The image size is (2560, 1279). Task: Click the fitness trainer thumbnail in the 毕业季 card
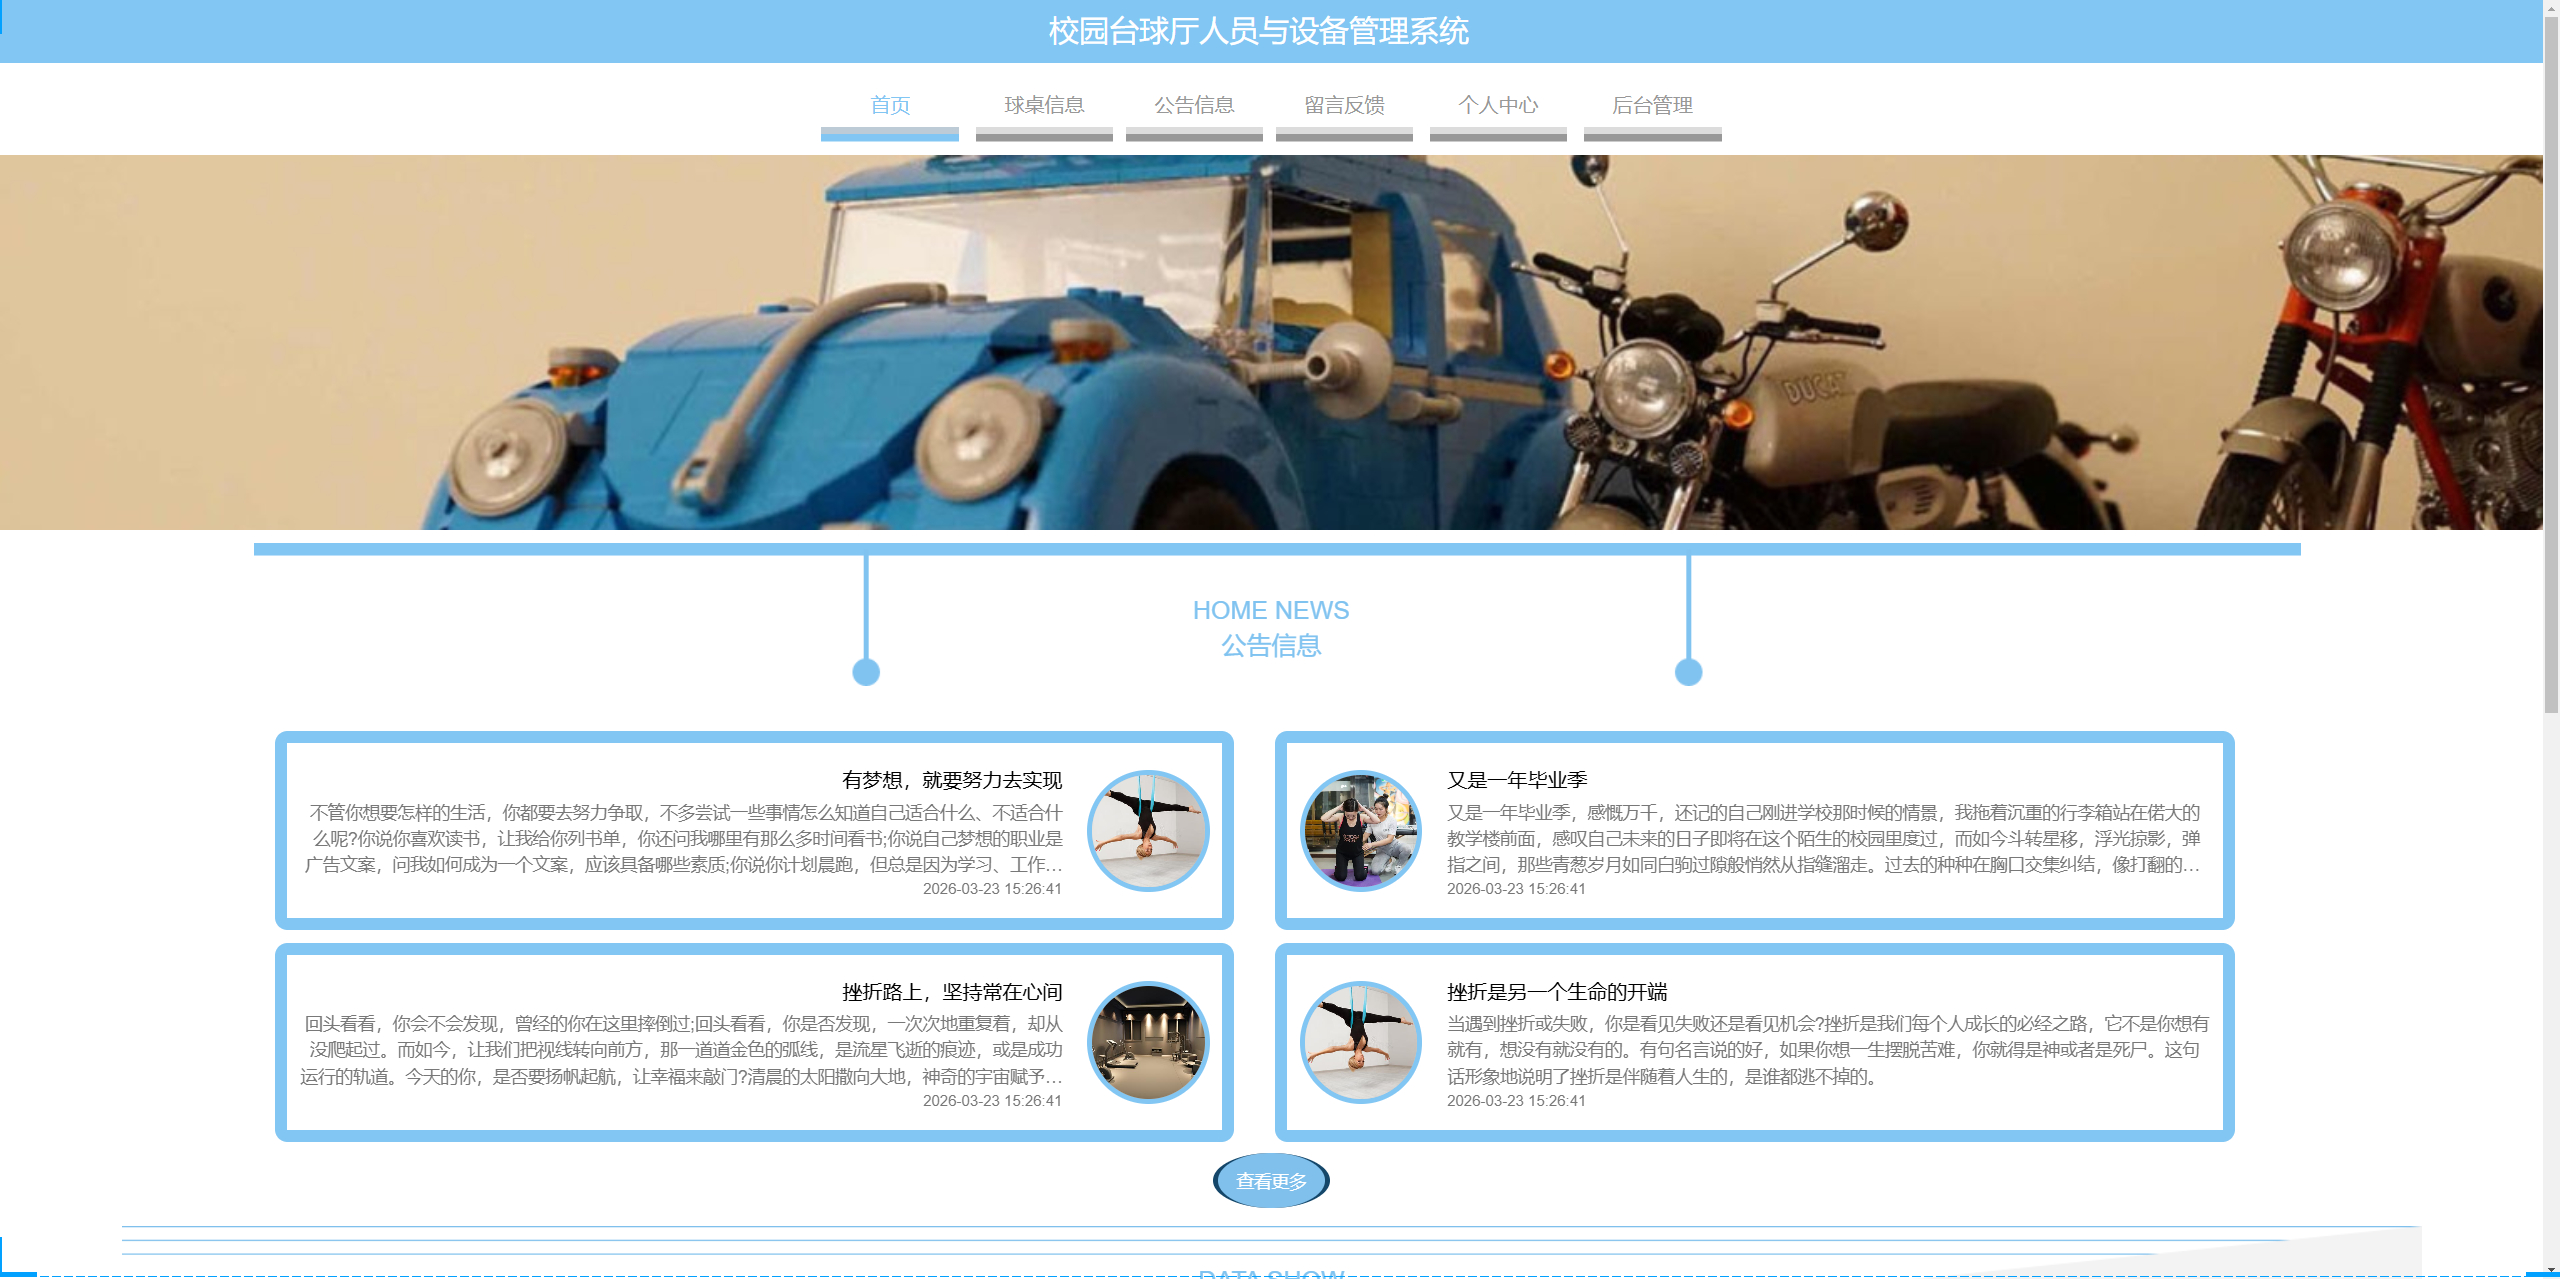coord(1360,830)
